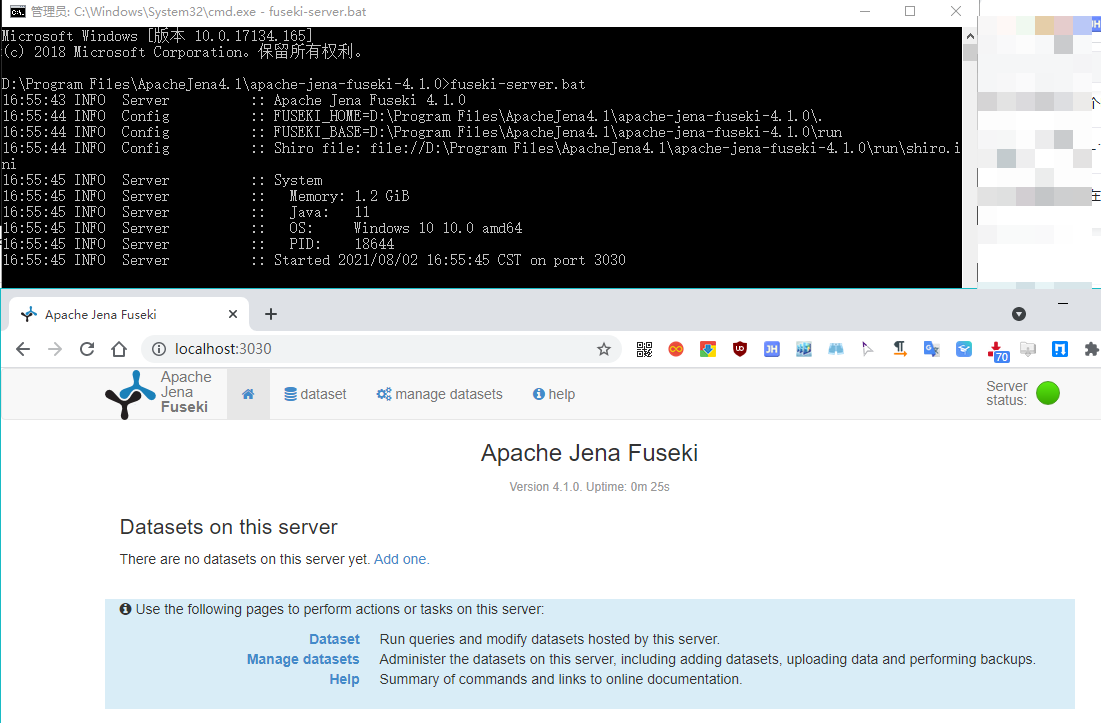1101x723 pixels.
Task: Check the green server status indicator
Action: [x=1048, y=393]
